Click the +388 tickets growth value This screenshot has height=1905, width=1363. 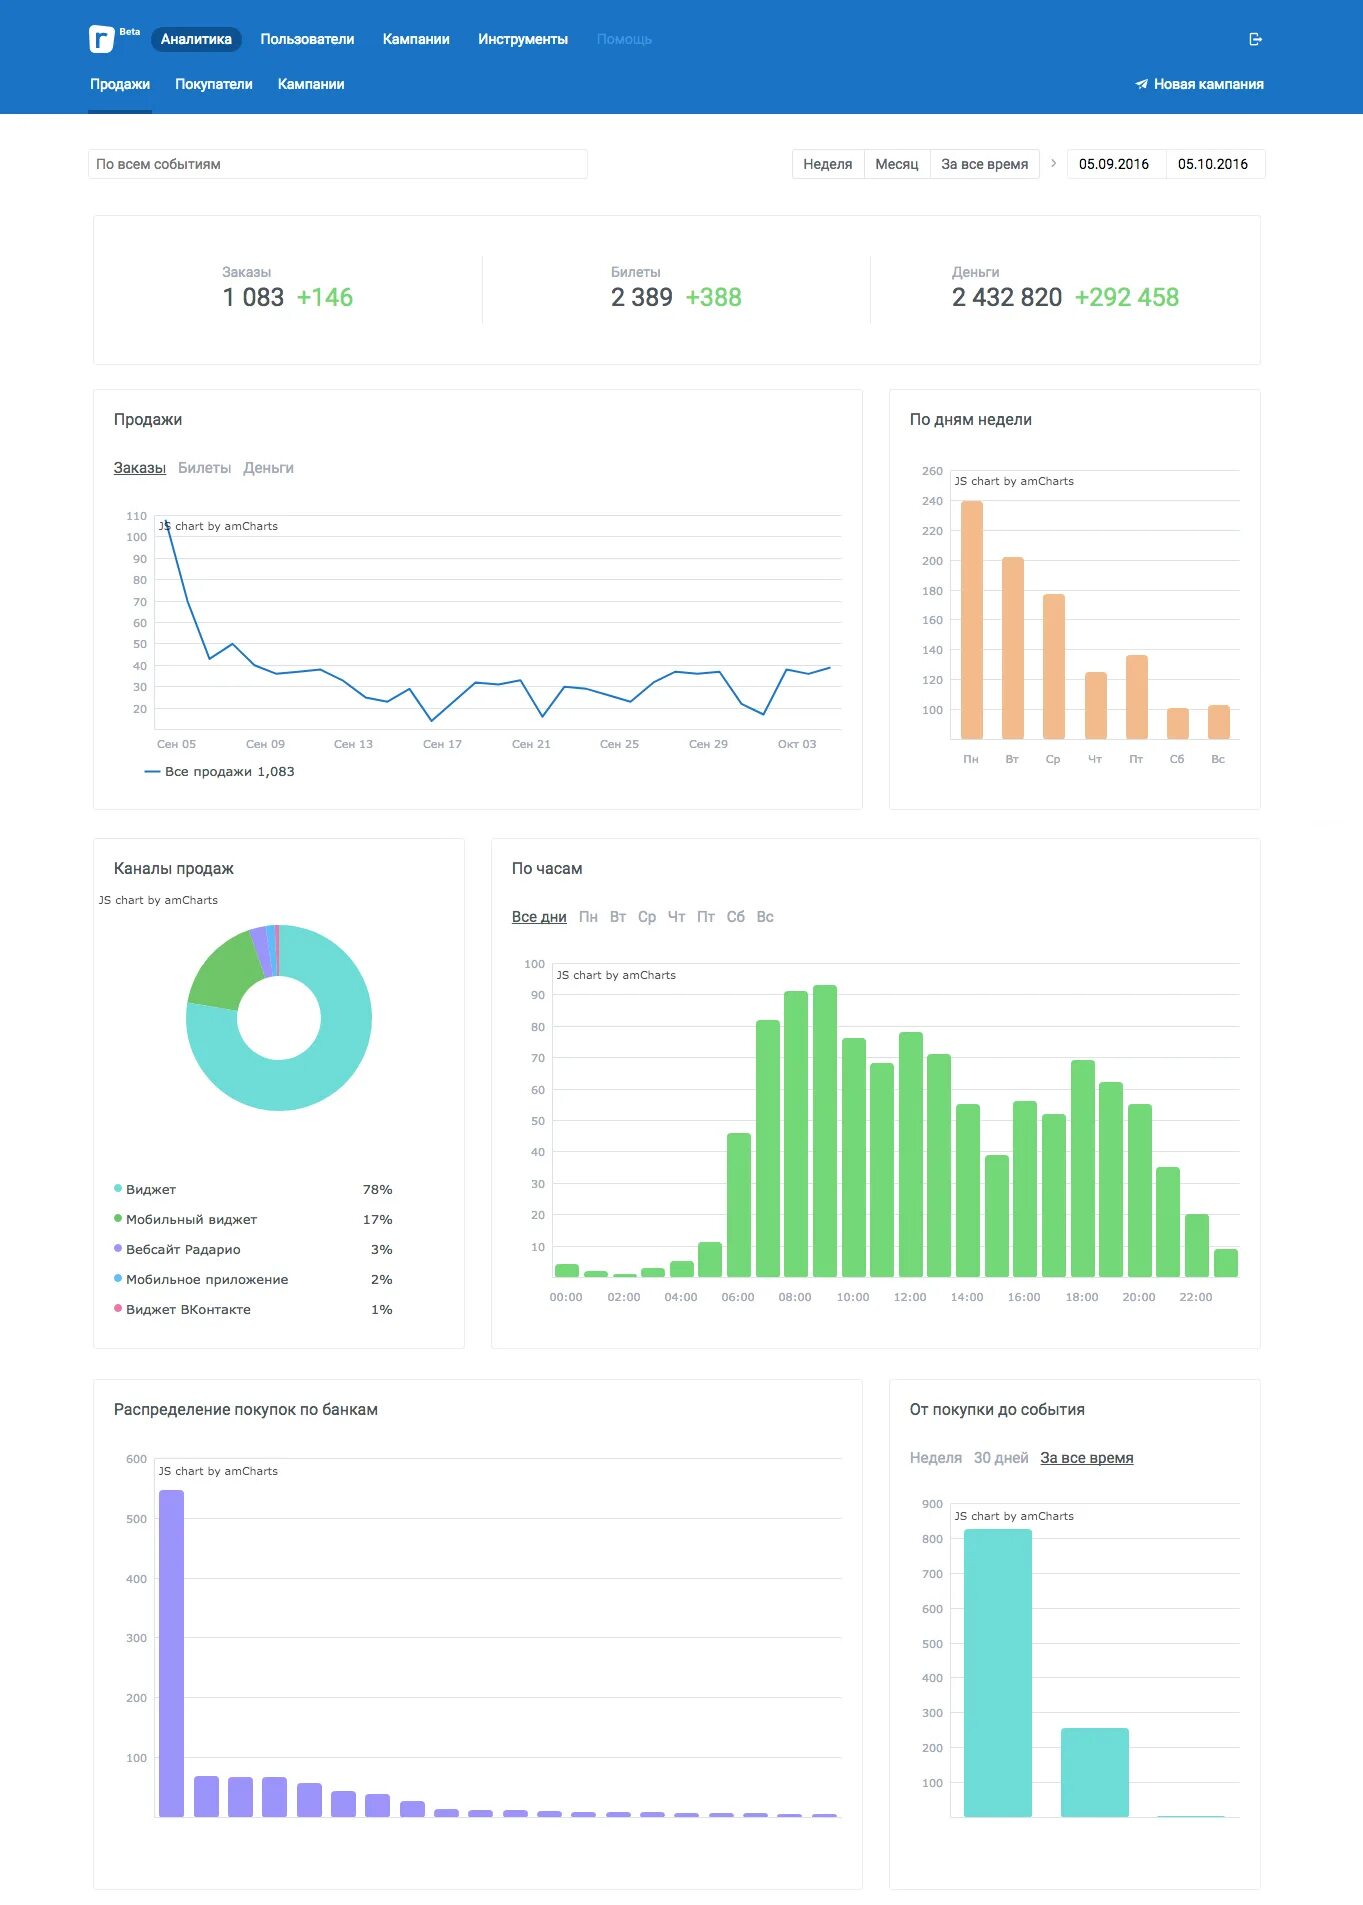(x=714, y=297)
